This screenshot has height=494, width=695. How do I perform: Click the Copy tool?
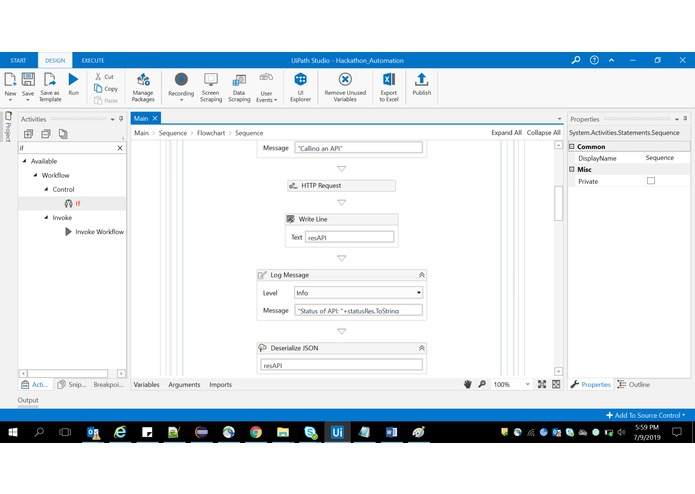pyautogui.click(x=106, y=89)
